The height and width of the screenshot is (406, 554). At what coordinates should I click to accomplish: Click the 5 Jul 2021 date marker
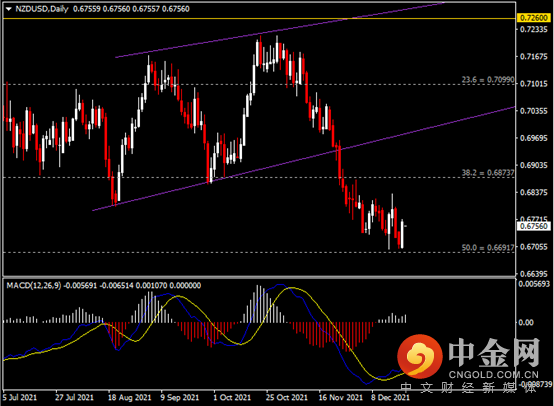[x=20, y=398]
